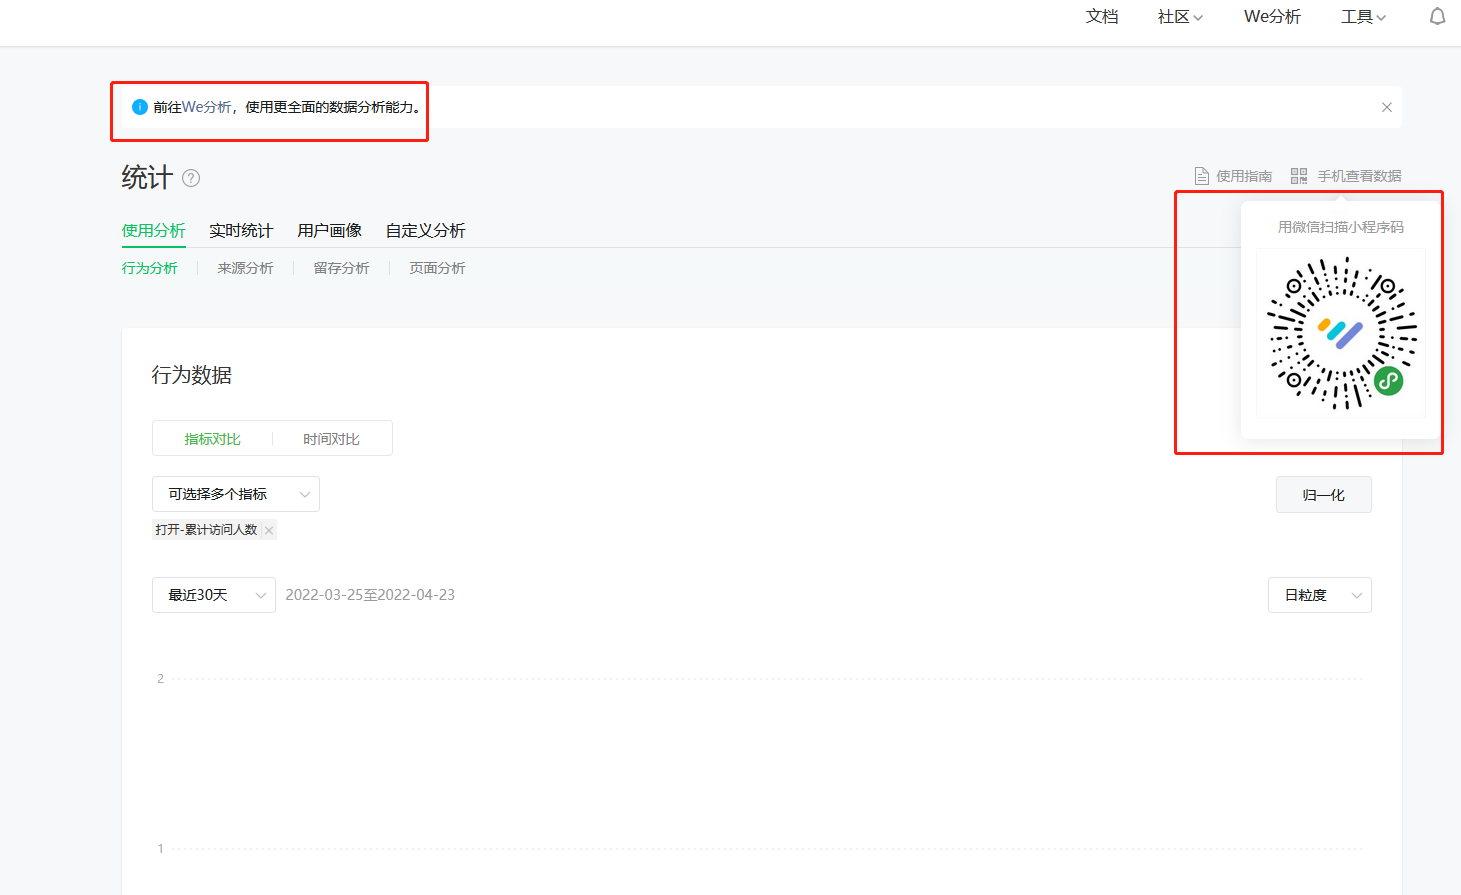Click the 使用指南 document icon

point(1202,176)
